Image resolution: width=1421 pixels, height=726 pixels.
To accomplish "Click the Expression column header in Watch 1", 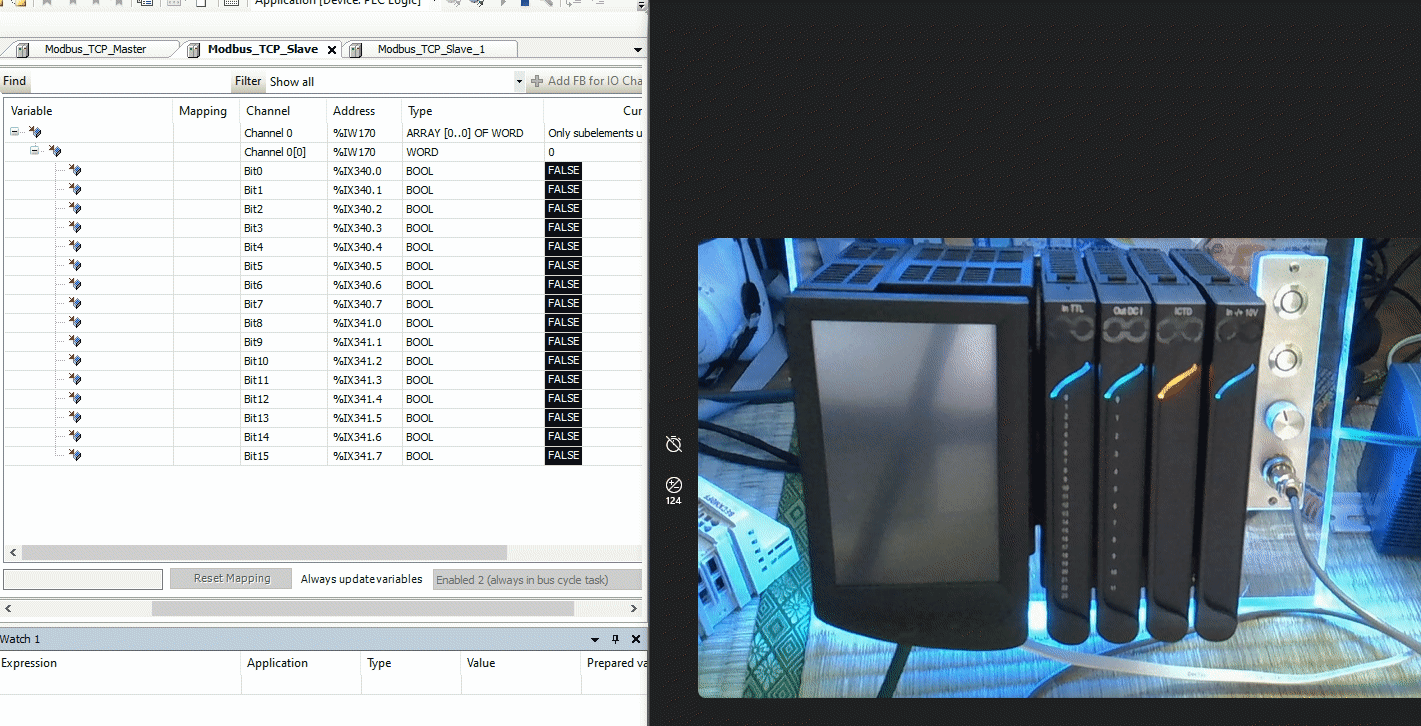I will pos(120,663).
